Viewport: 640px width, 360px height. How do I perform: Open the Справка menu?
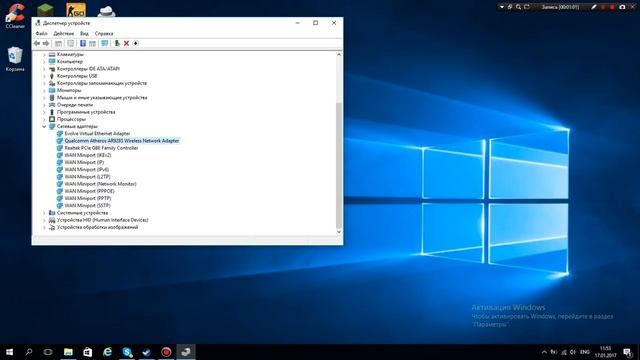(x=104, y=33)
